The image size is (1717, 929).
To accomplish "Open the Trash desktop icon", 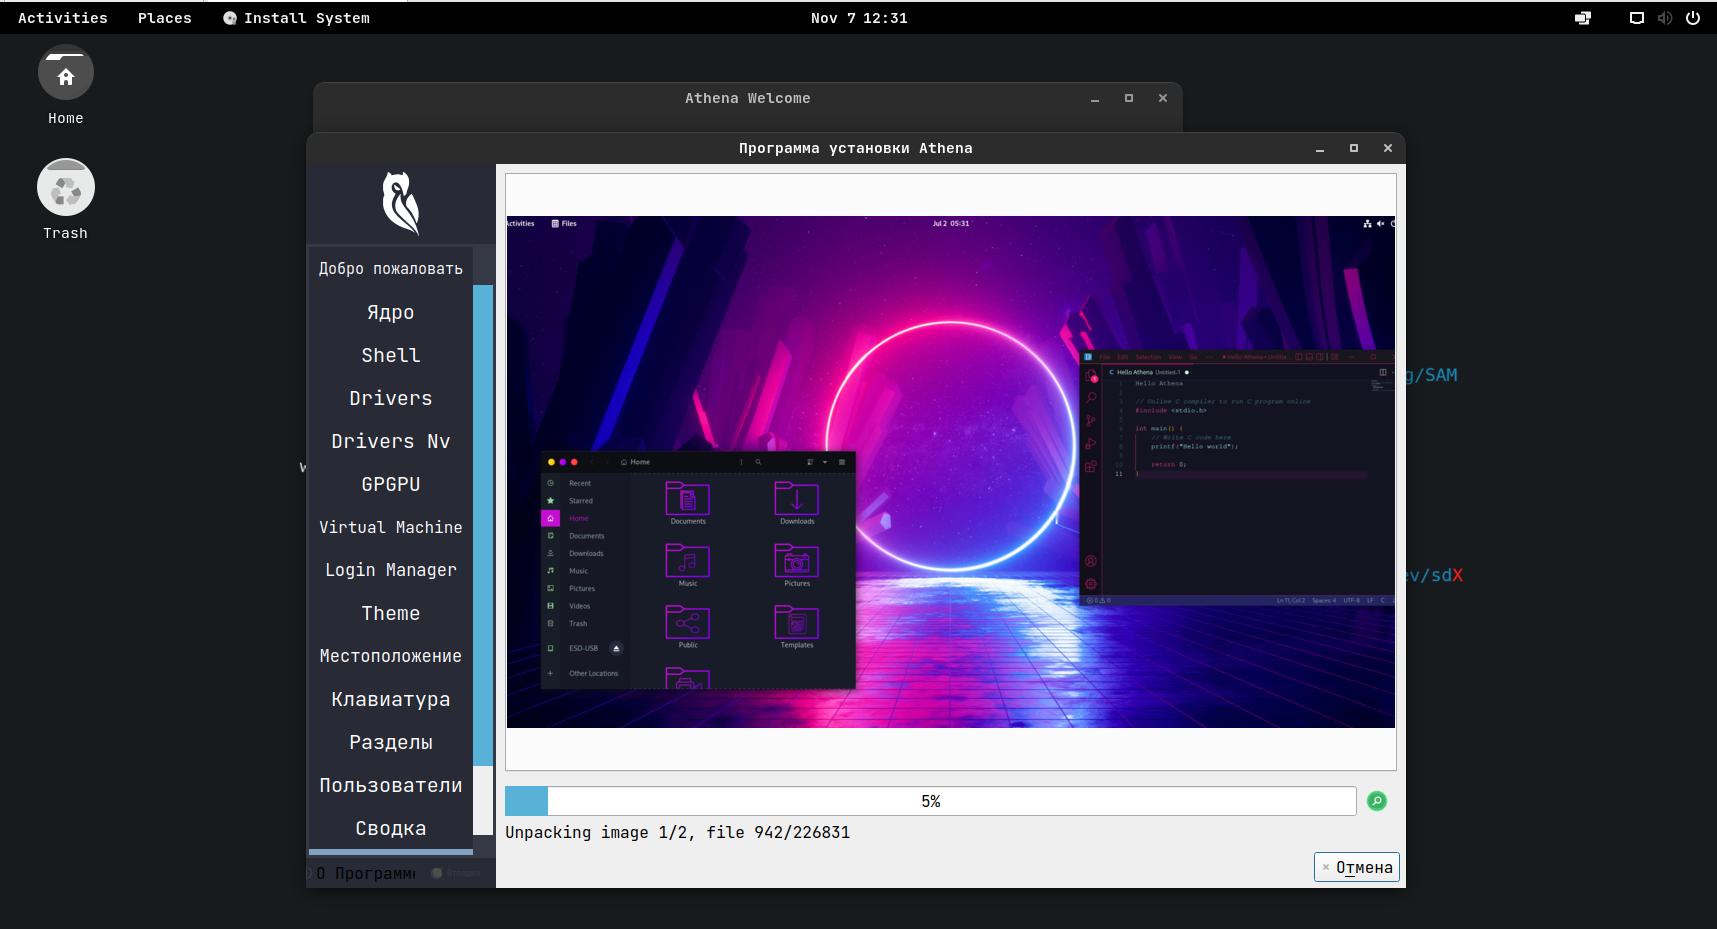I will 66,189.
